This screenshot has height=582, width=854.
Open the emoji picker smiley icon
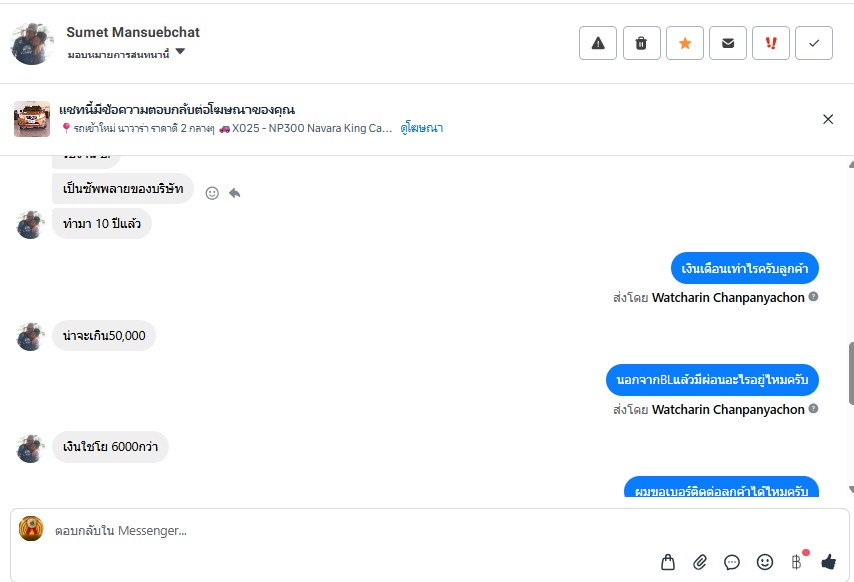coord(765,562)
